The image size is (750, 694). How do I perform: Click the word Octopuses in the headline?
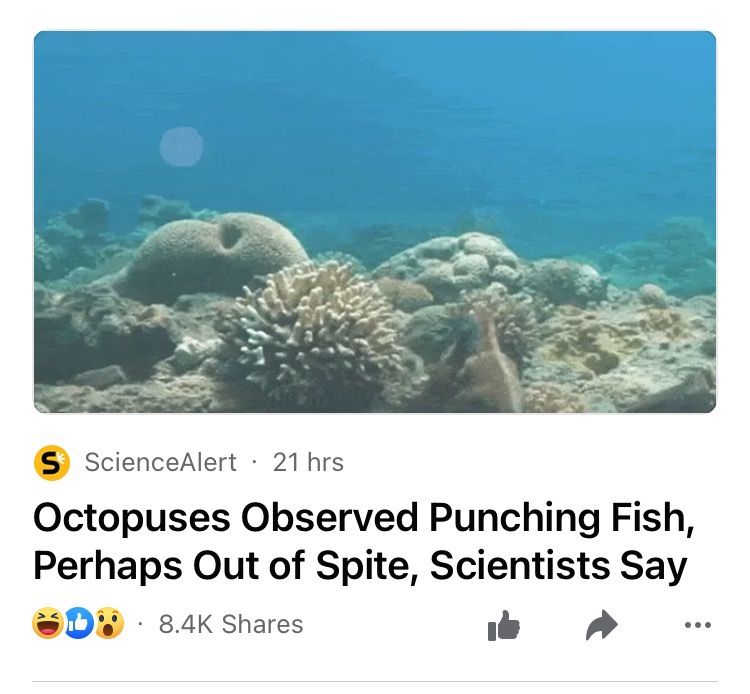click(x=132, y=519)
